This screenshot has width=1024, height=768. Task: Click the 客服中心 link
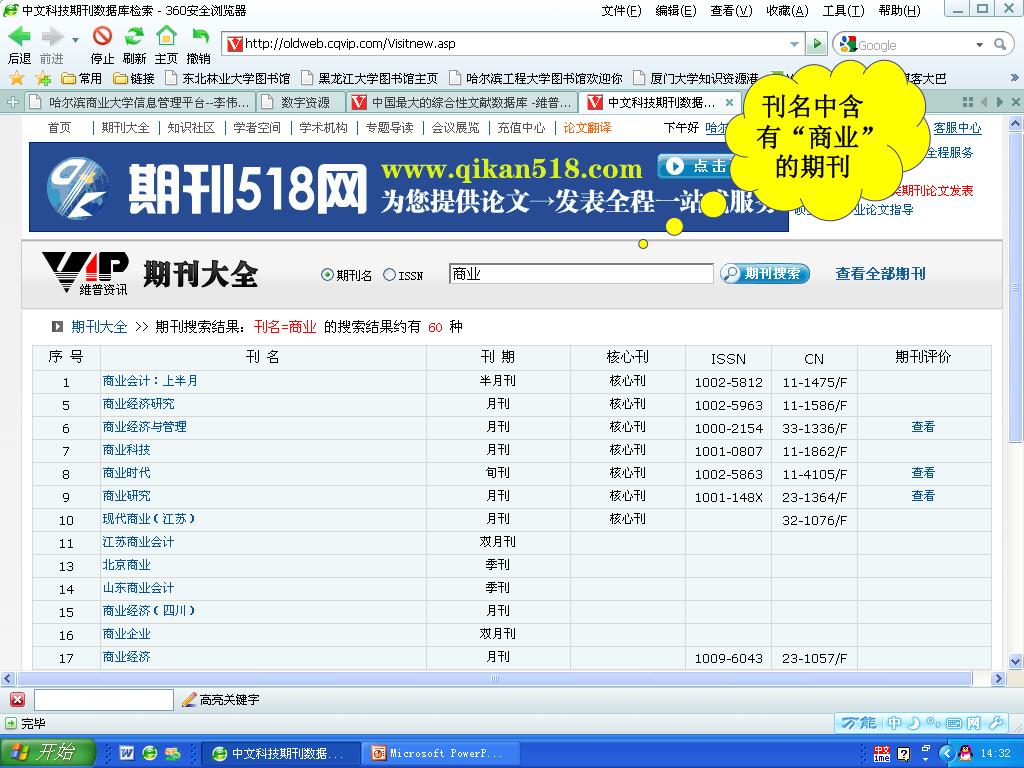957,127
